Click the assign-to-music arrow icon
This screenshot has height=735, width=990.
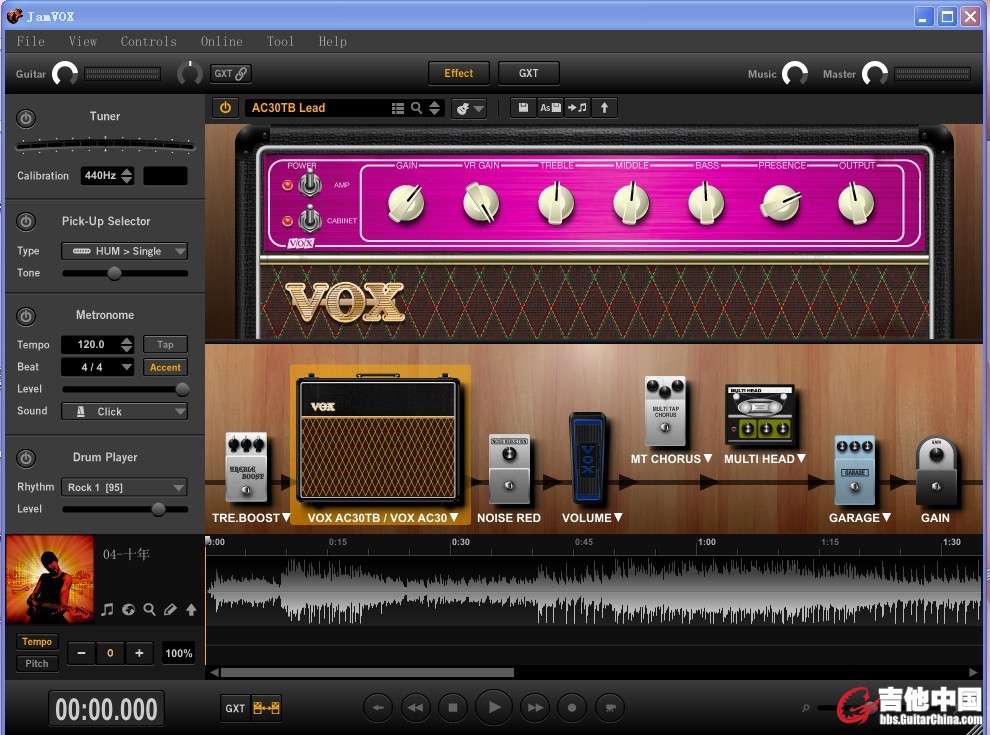[x=577, y=108]
